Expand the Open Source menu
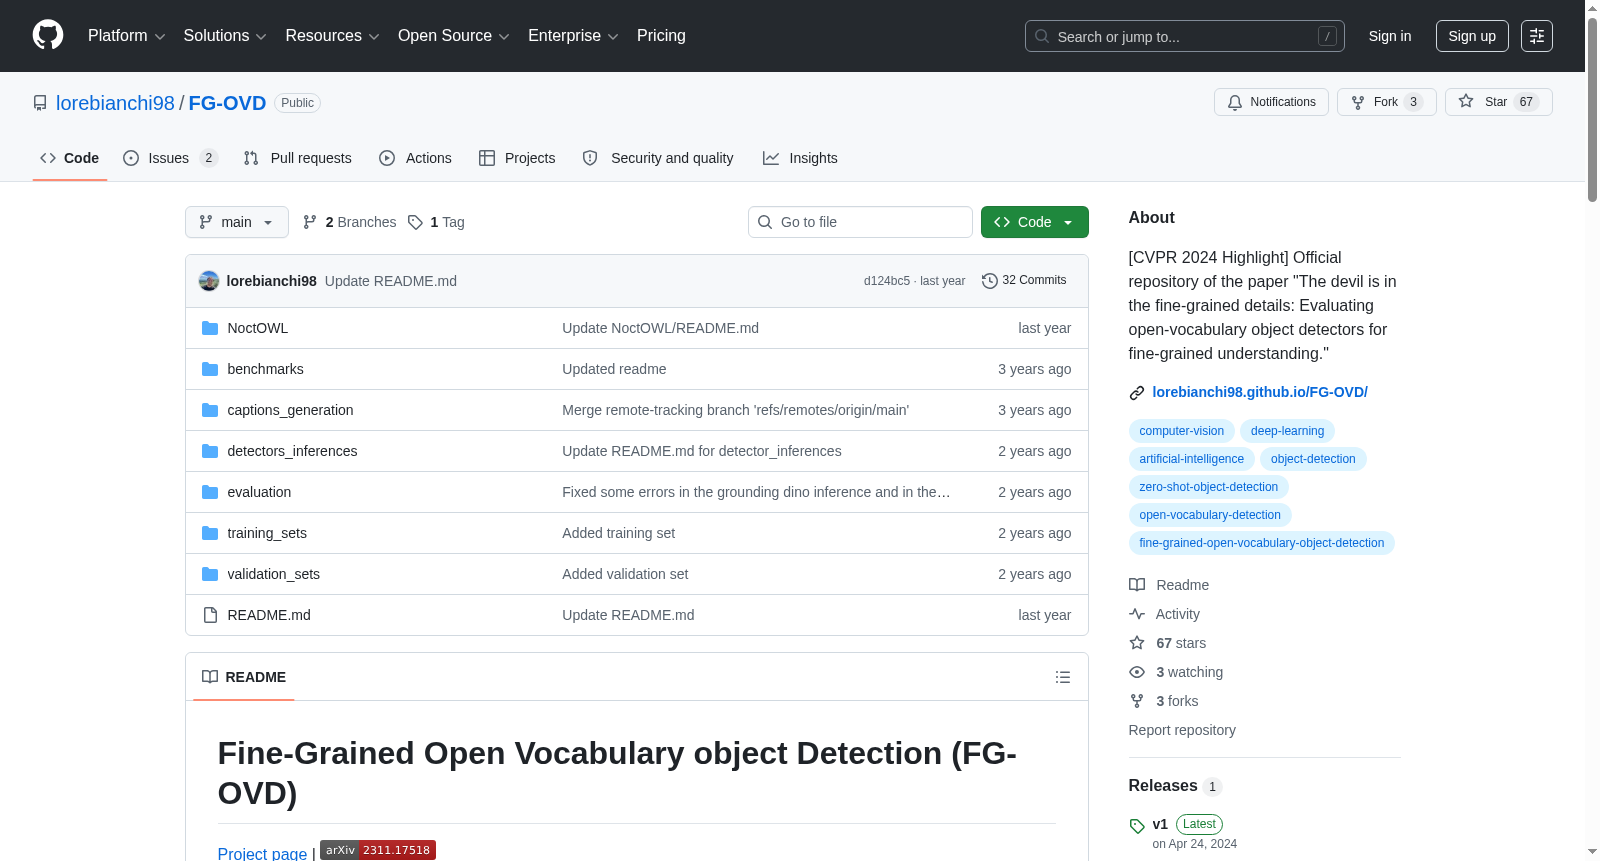The height and width of the screenshot is (861, 1600). coord(454,36)
